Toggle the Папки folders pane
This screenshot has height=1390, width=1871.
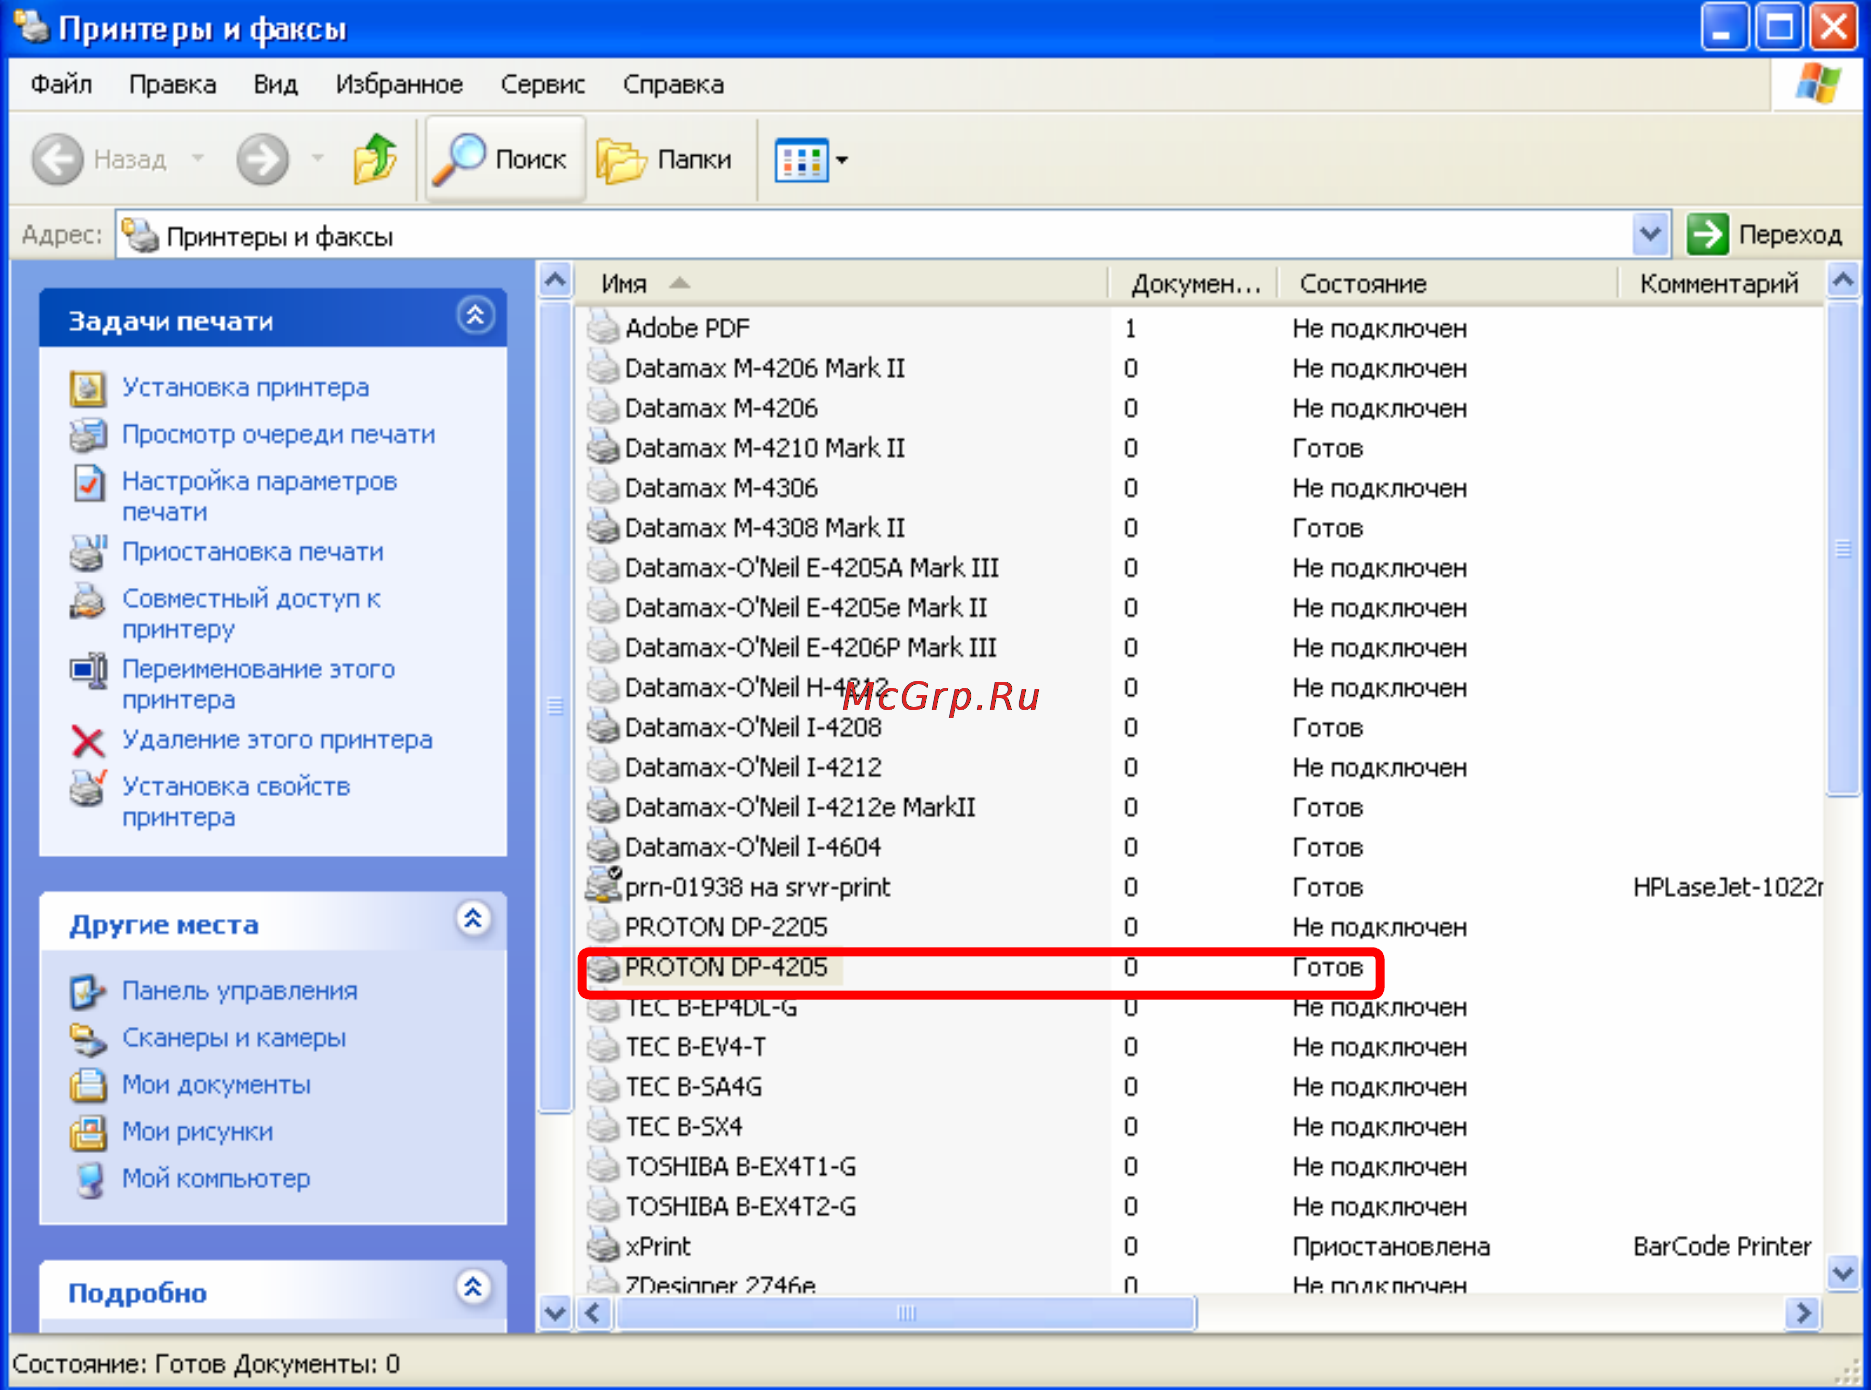(665, 159)
